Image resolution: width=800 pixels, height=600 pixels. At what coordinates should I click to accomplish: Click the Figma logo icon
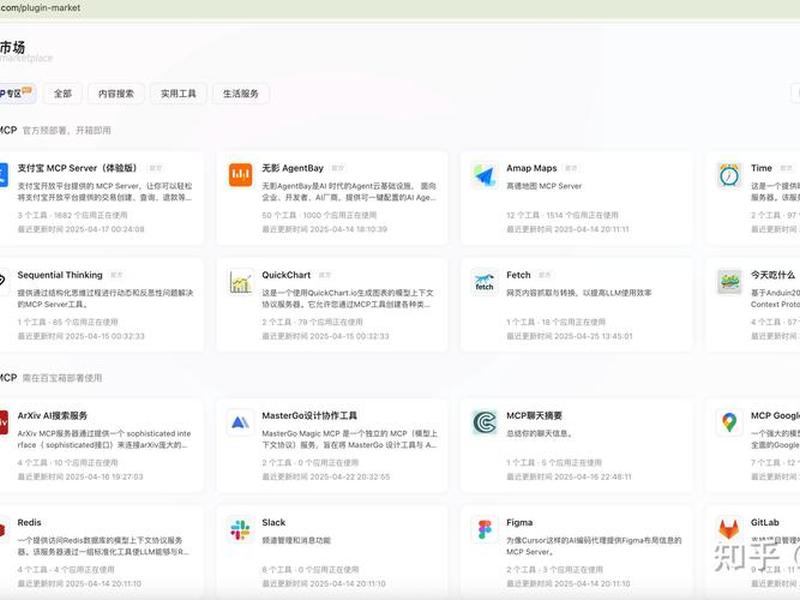click(485, 530)
